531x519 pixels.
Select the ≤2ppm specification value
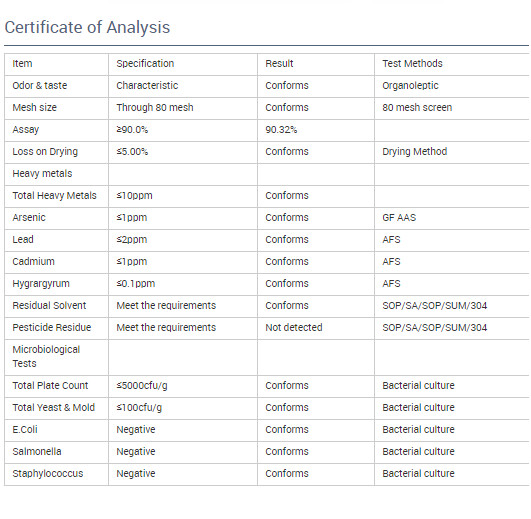click(x=132, y=240)
